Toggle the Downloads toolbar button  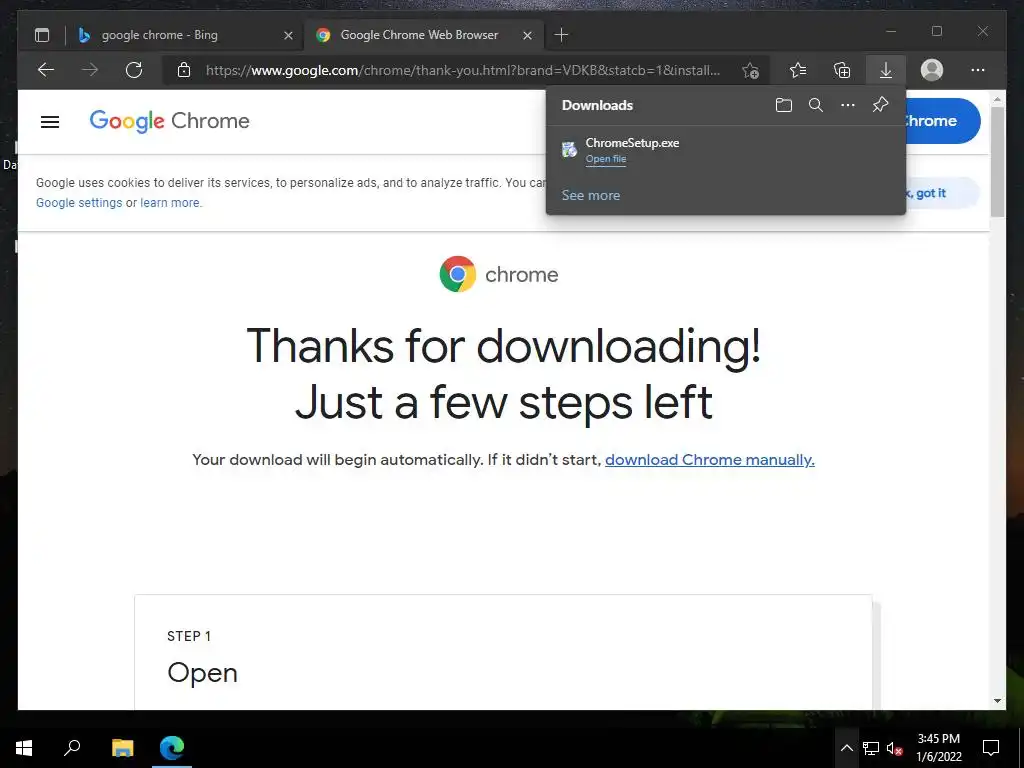pyautogui.click(x=886, y=70)
